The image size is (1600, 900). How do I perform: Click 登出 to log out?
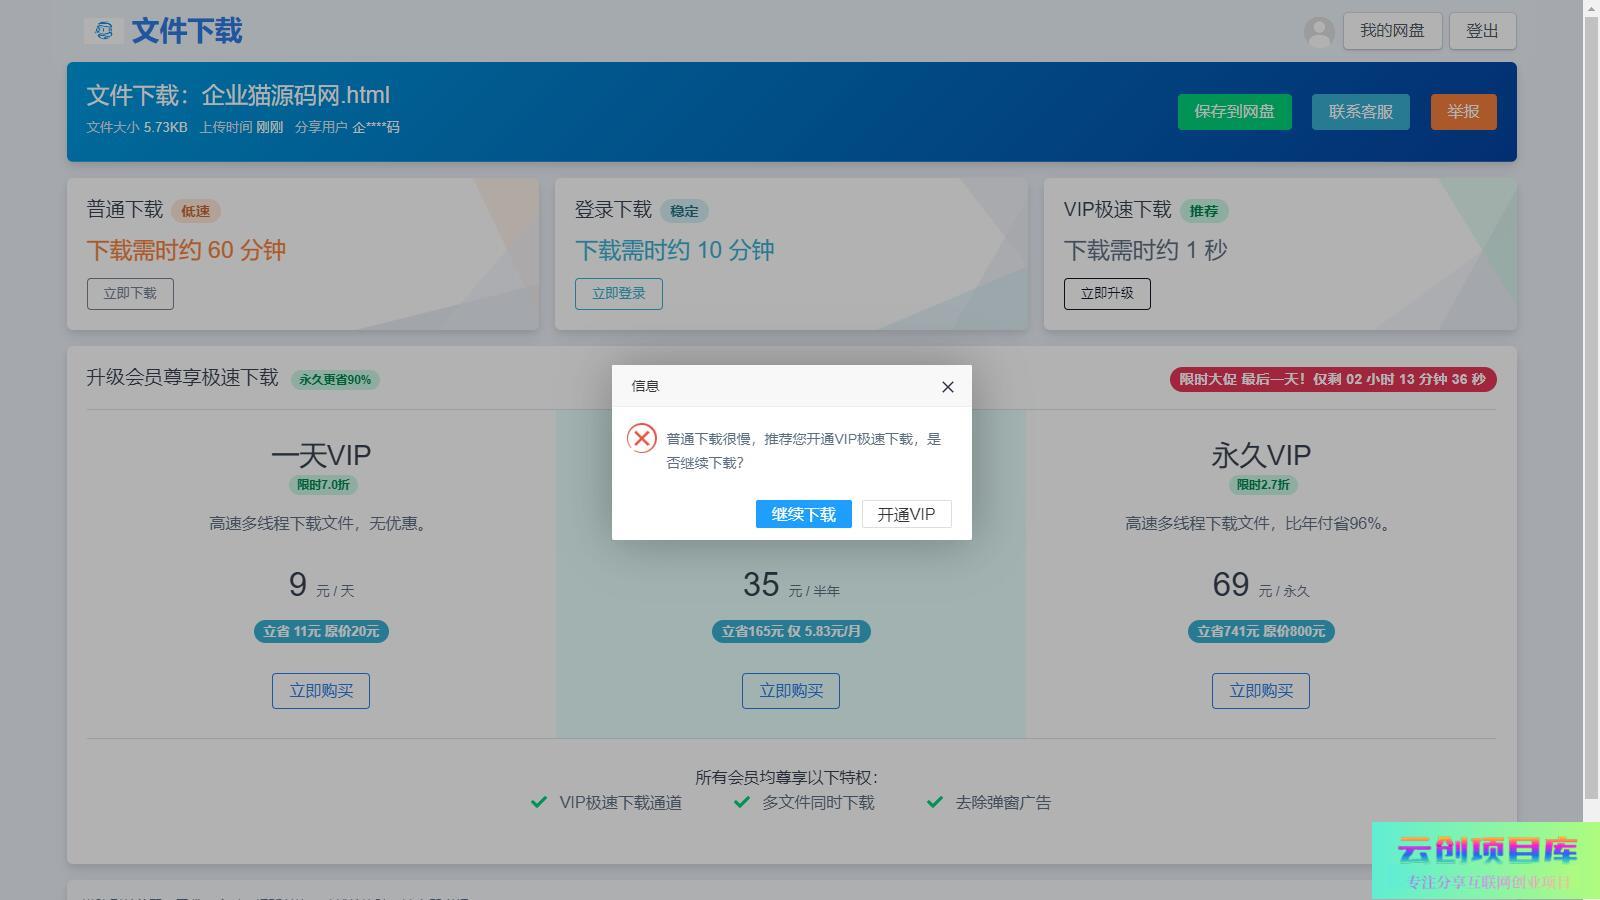point(1481,31)
